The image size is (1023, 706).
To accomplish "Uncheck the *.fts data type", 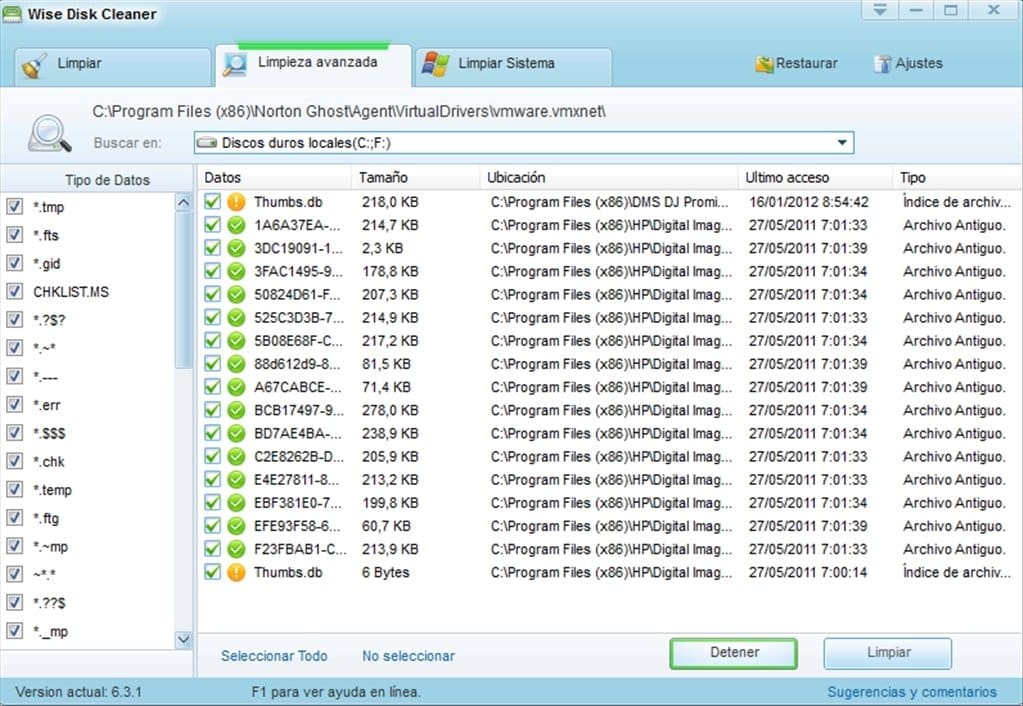I will tap(14, 235).
